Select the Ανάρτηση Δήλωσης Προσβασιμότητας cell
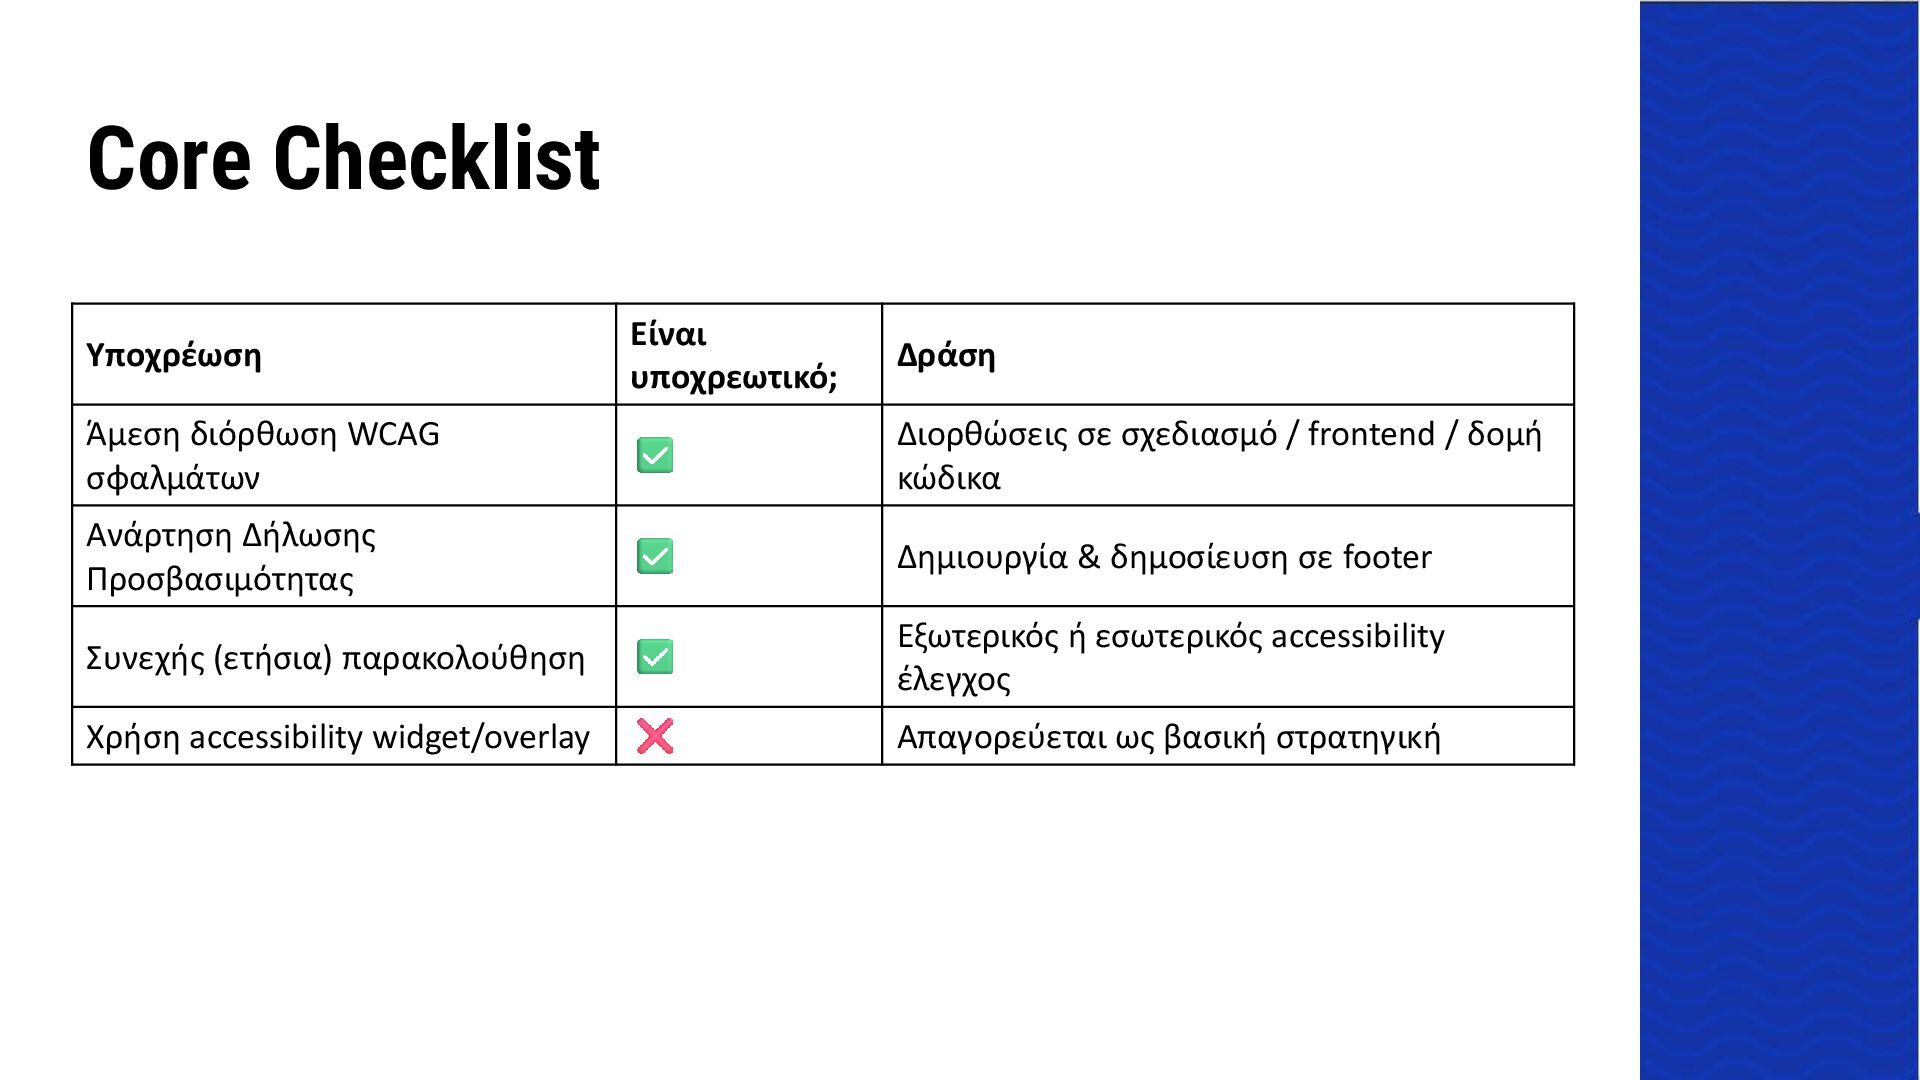This screenshot has width=1920, height=1080. pyautogui.click(x=344, y=556)
